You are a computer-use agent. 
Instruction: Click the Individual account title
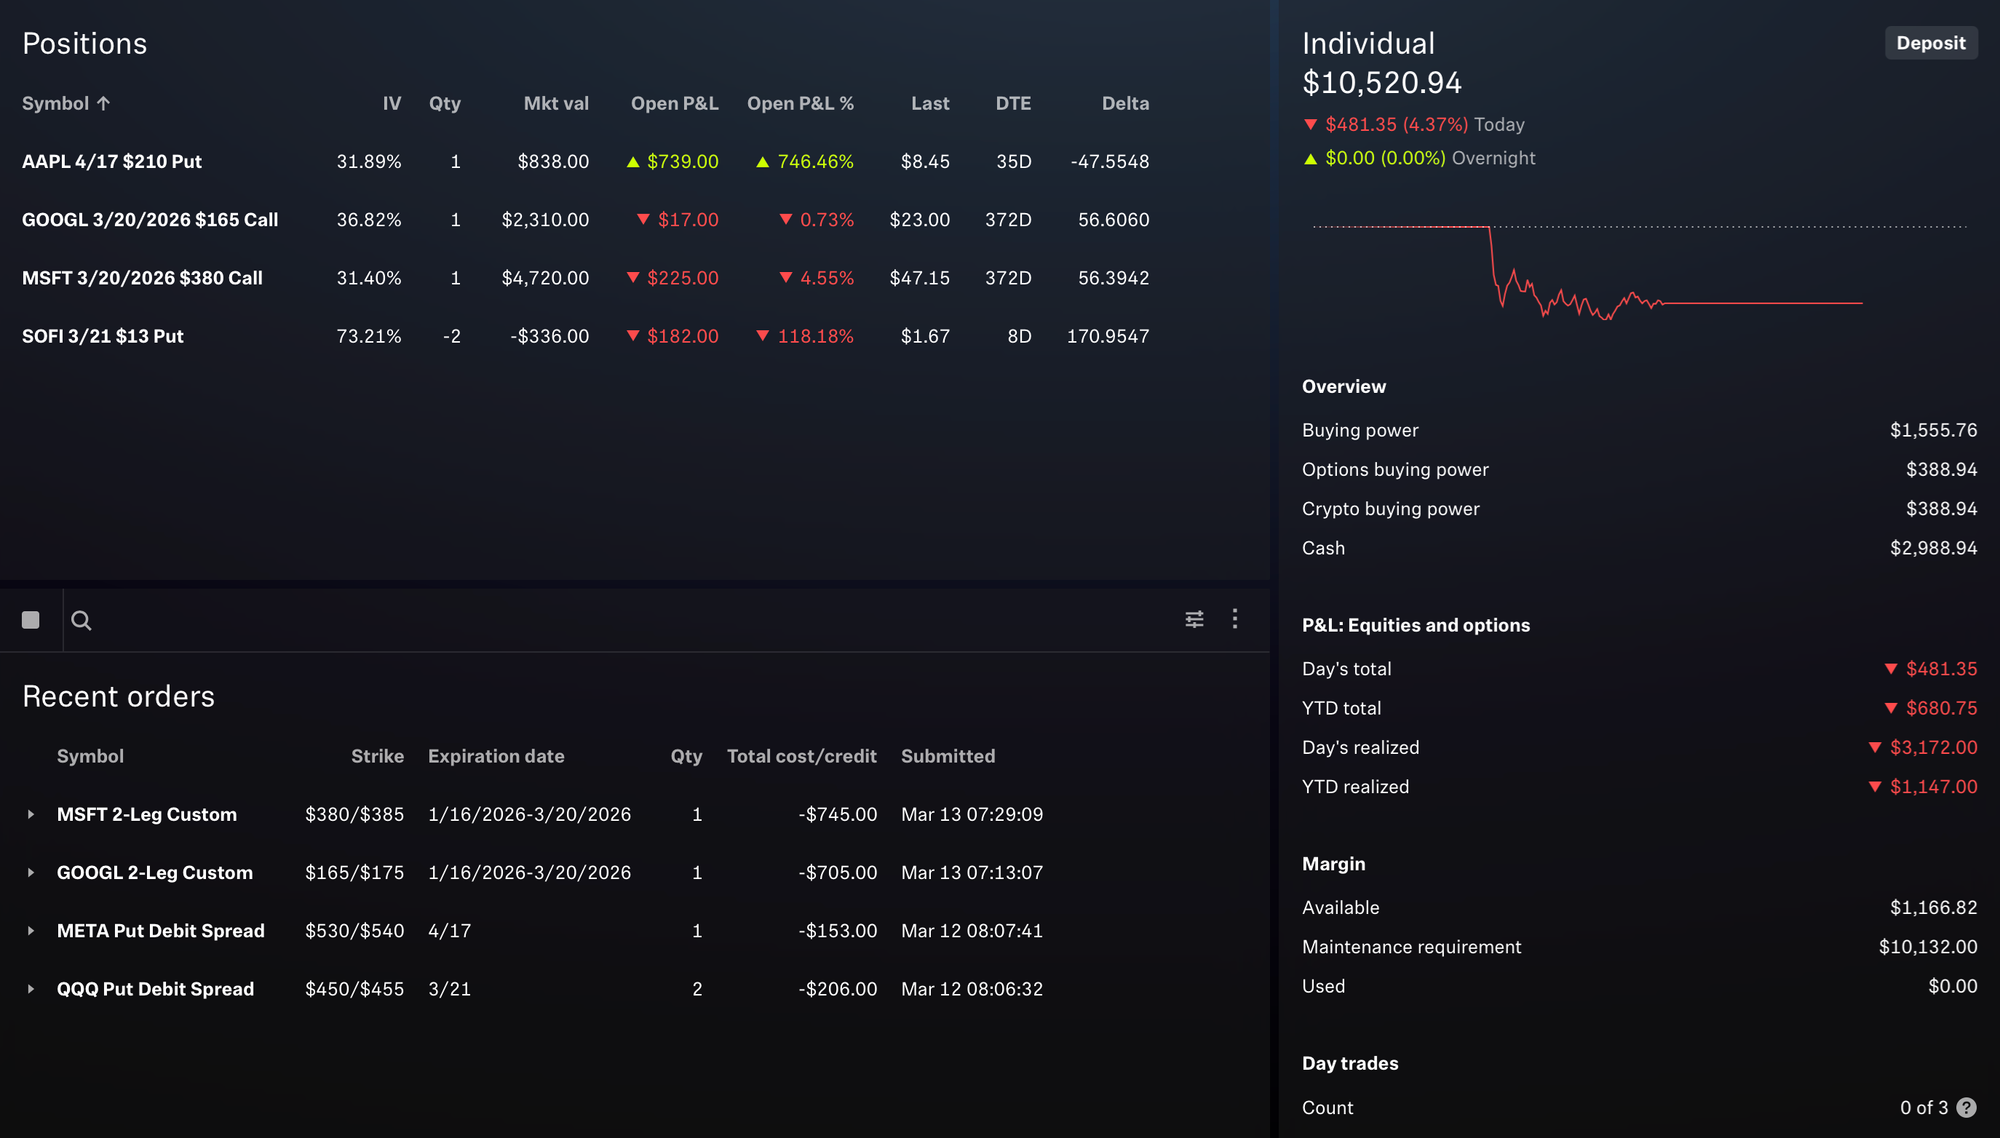(1368, 43)
